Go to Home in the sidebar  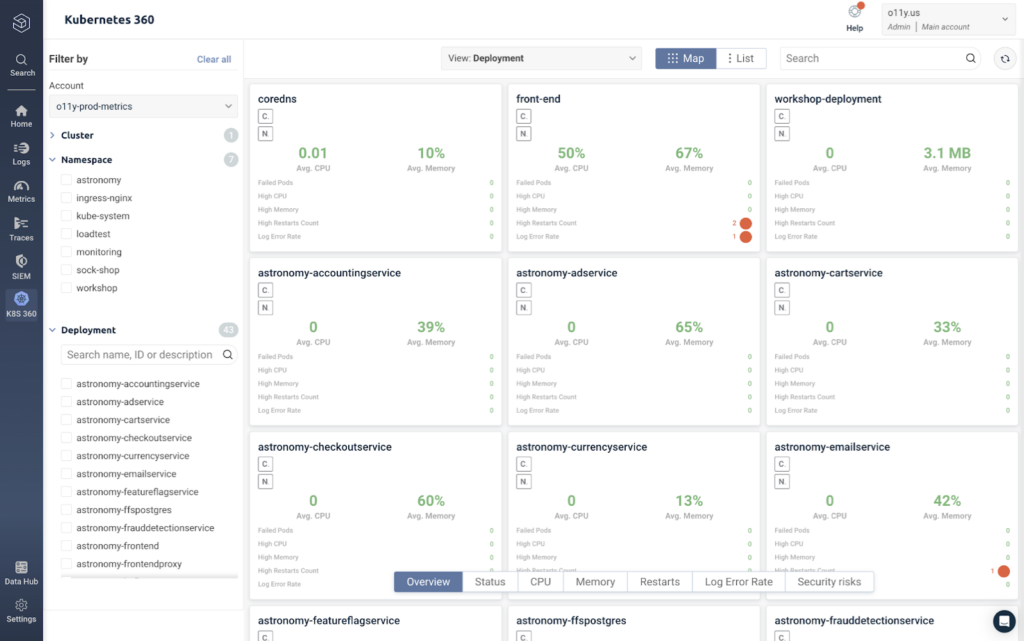[22, 116]
